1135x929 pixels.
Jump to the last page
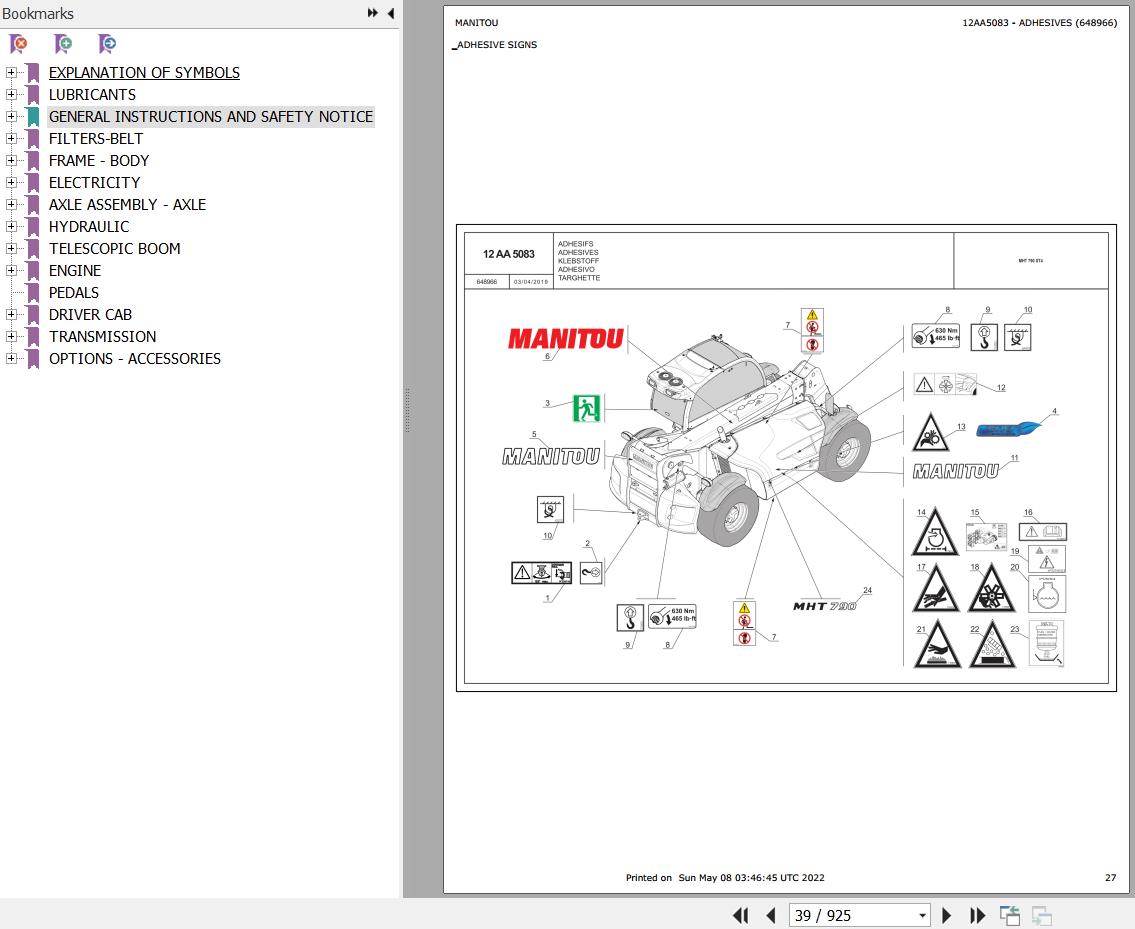click(977, 915)
